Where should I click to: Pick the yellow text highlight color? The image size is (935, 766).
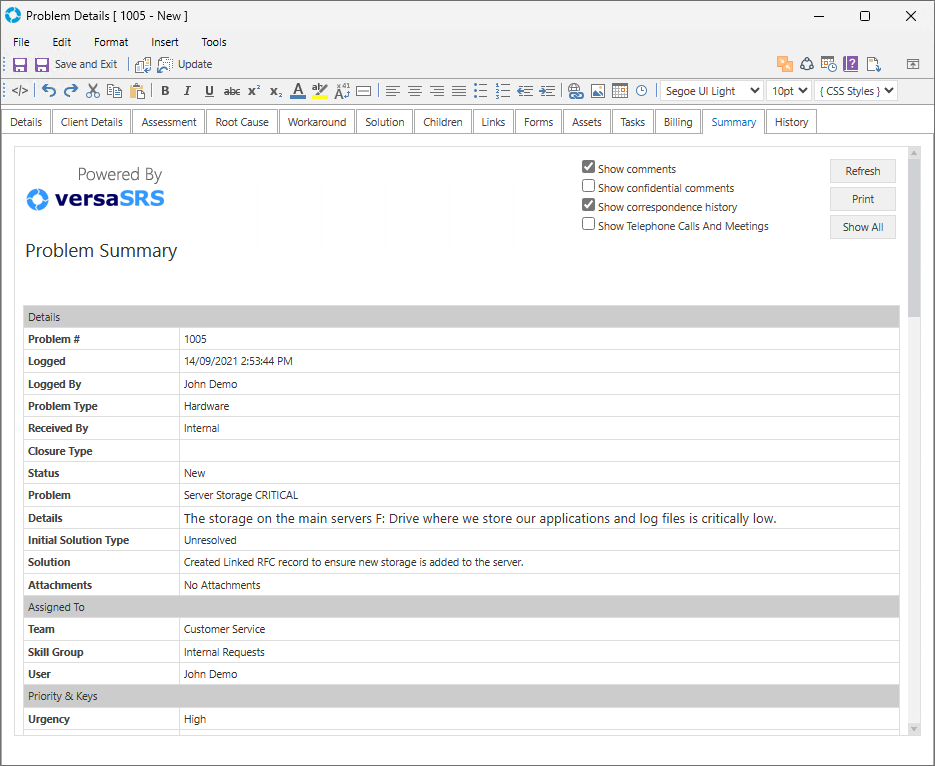(x=320, y=91)
